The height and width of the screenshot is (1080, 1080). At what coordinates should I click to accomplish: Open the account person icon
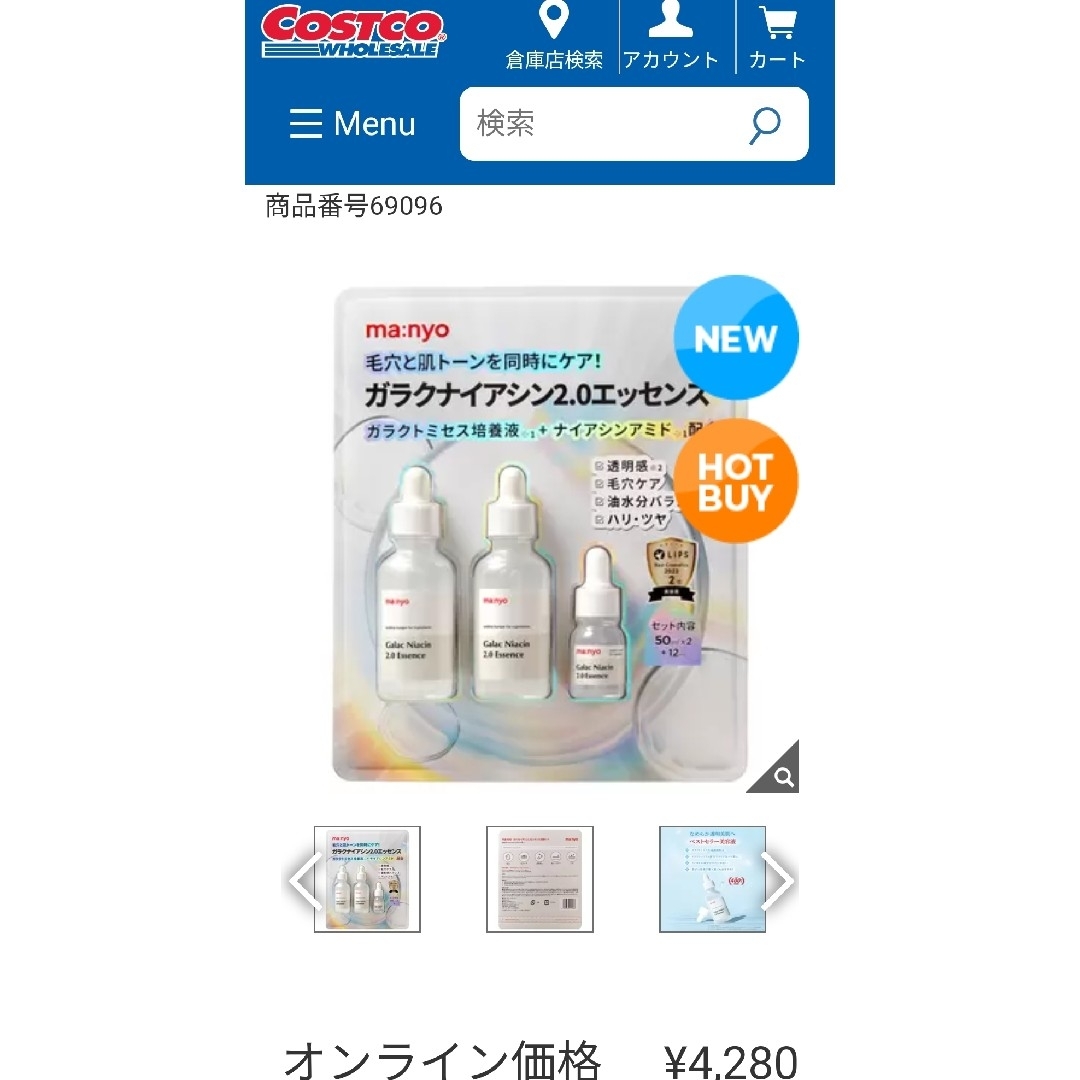click(671, 19)
